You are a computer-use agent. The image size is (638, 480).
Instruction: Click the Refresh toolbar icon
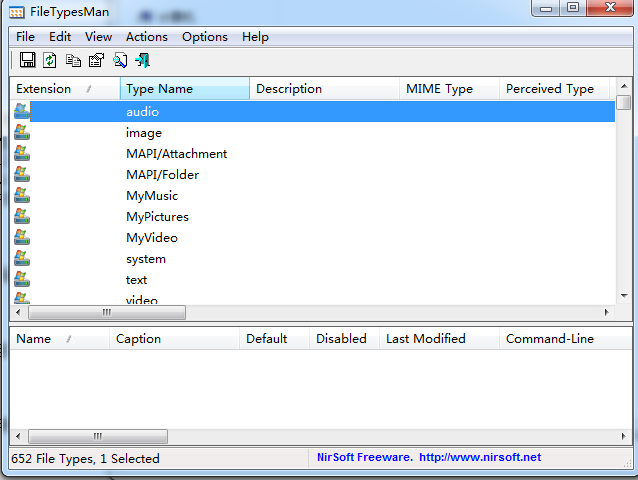50,60
